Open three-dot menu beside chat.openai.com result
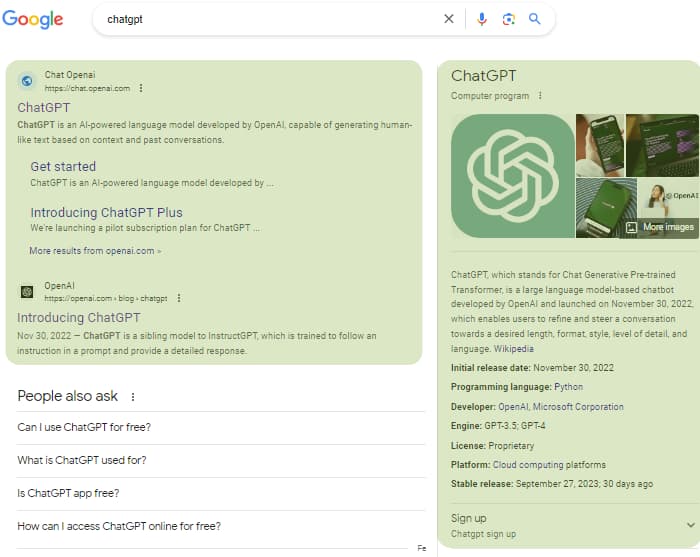The image size is (700, 557). (x=141, y=88)
